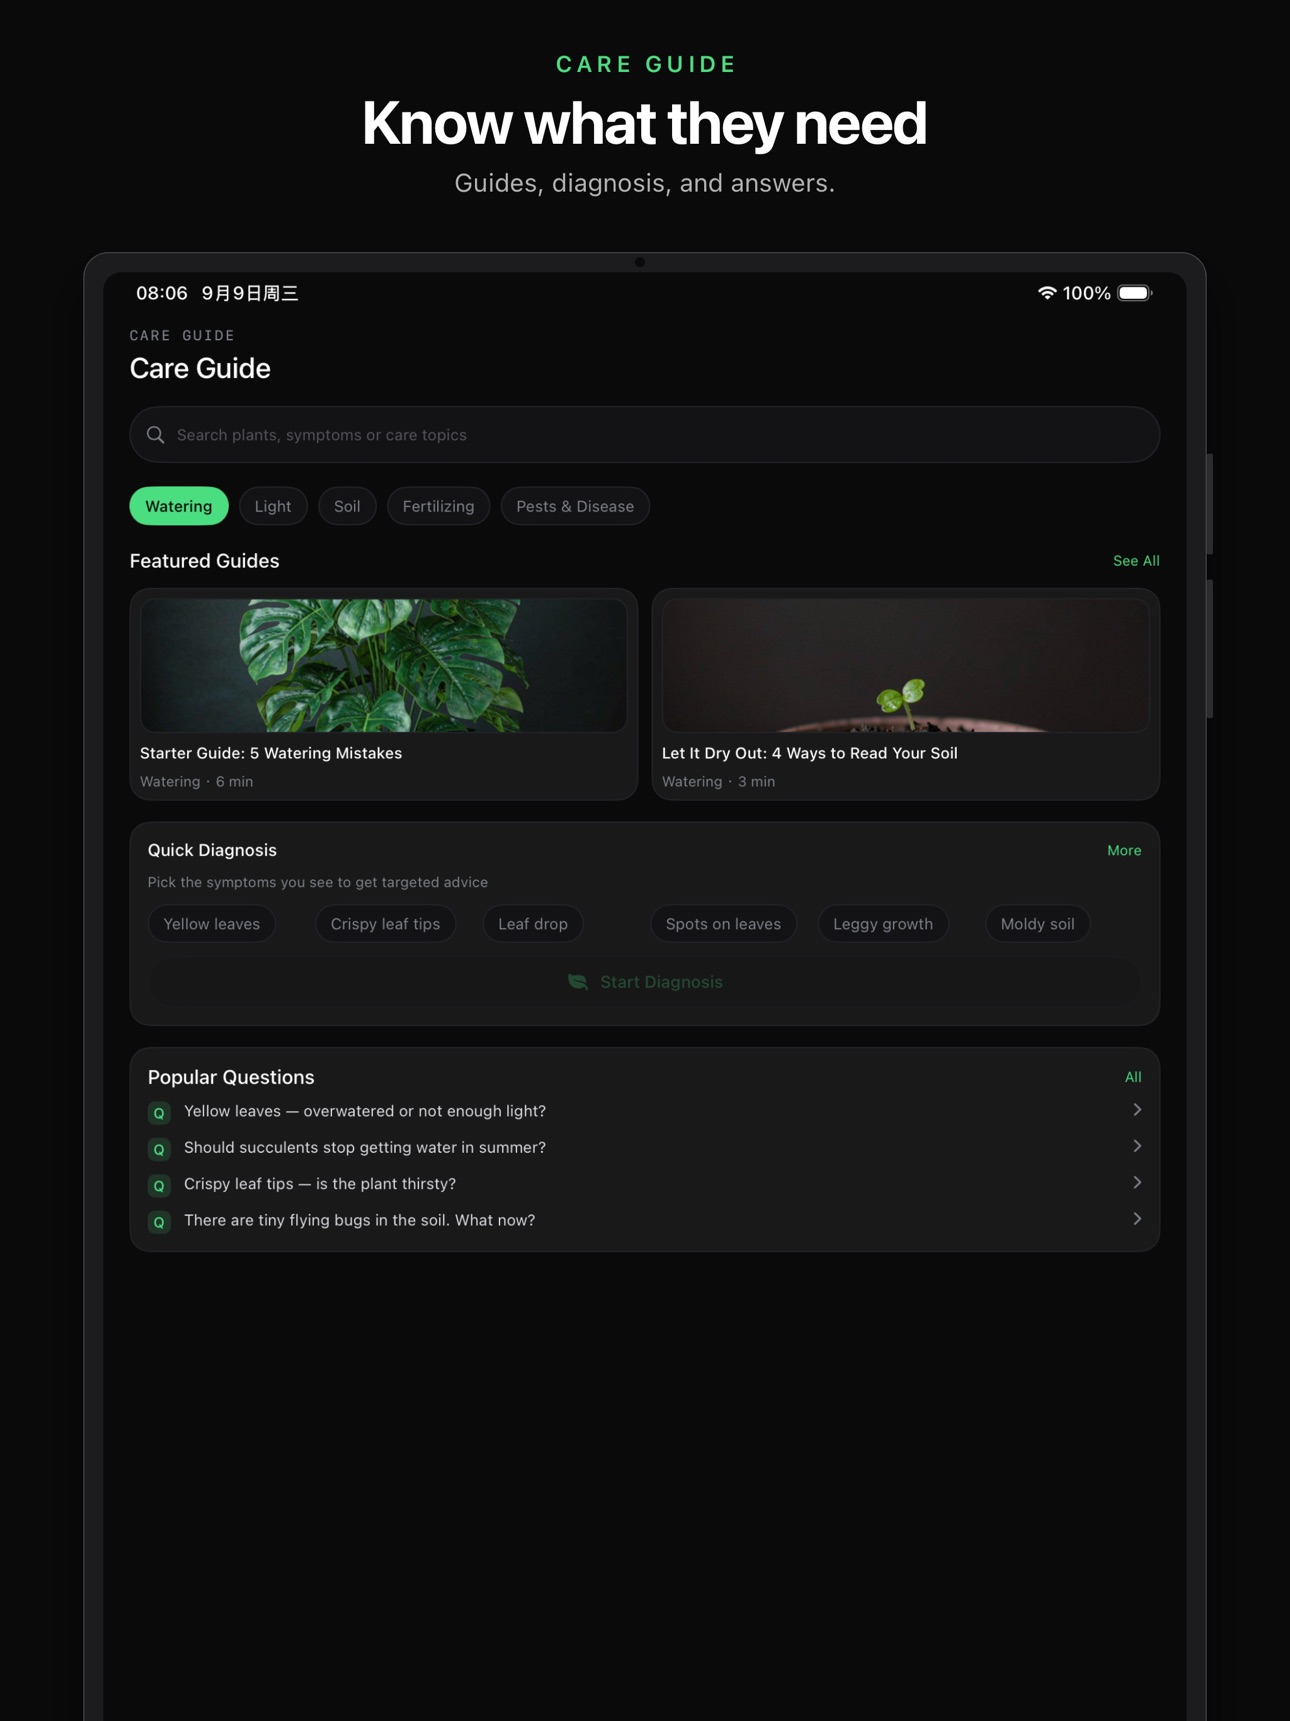Open 'Crispy leaf tips — is the plant thirsty?'
This screenshot has height=1721, width=1290.
pos(320,1184)
